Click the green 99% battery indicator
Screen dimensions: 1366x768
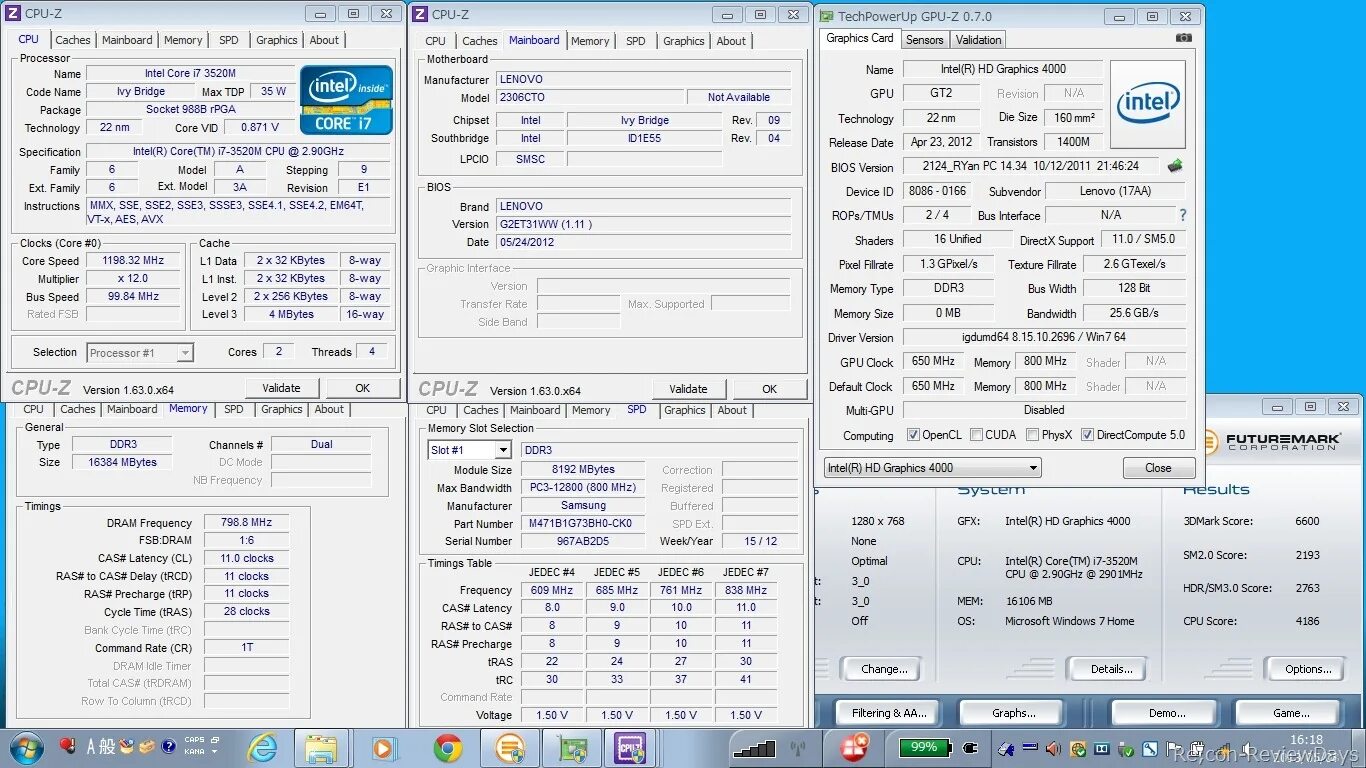[x=924, y=747]
